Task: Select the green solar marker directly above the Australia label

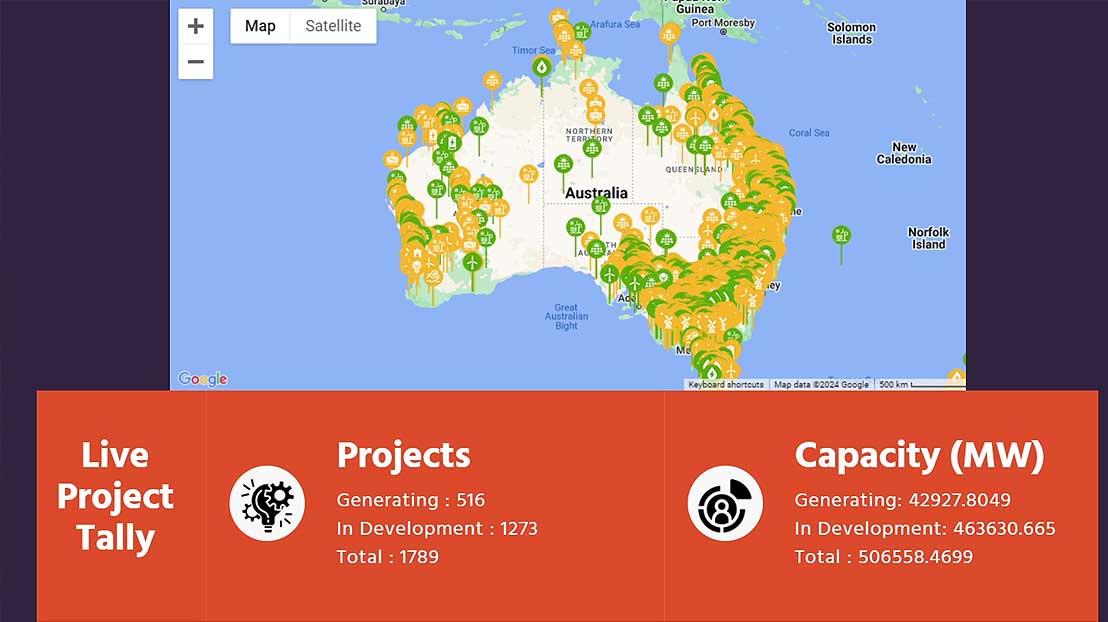Action: (563, 165)
